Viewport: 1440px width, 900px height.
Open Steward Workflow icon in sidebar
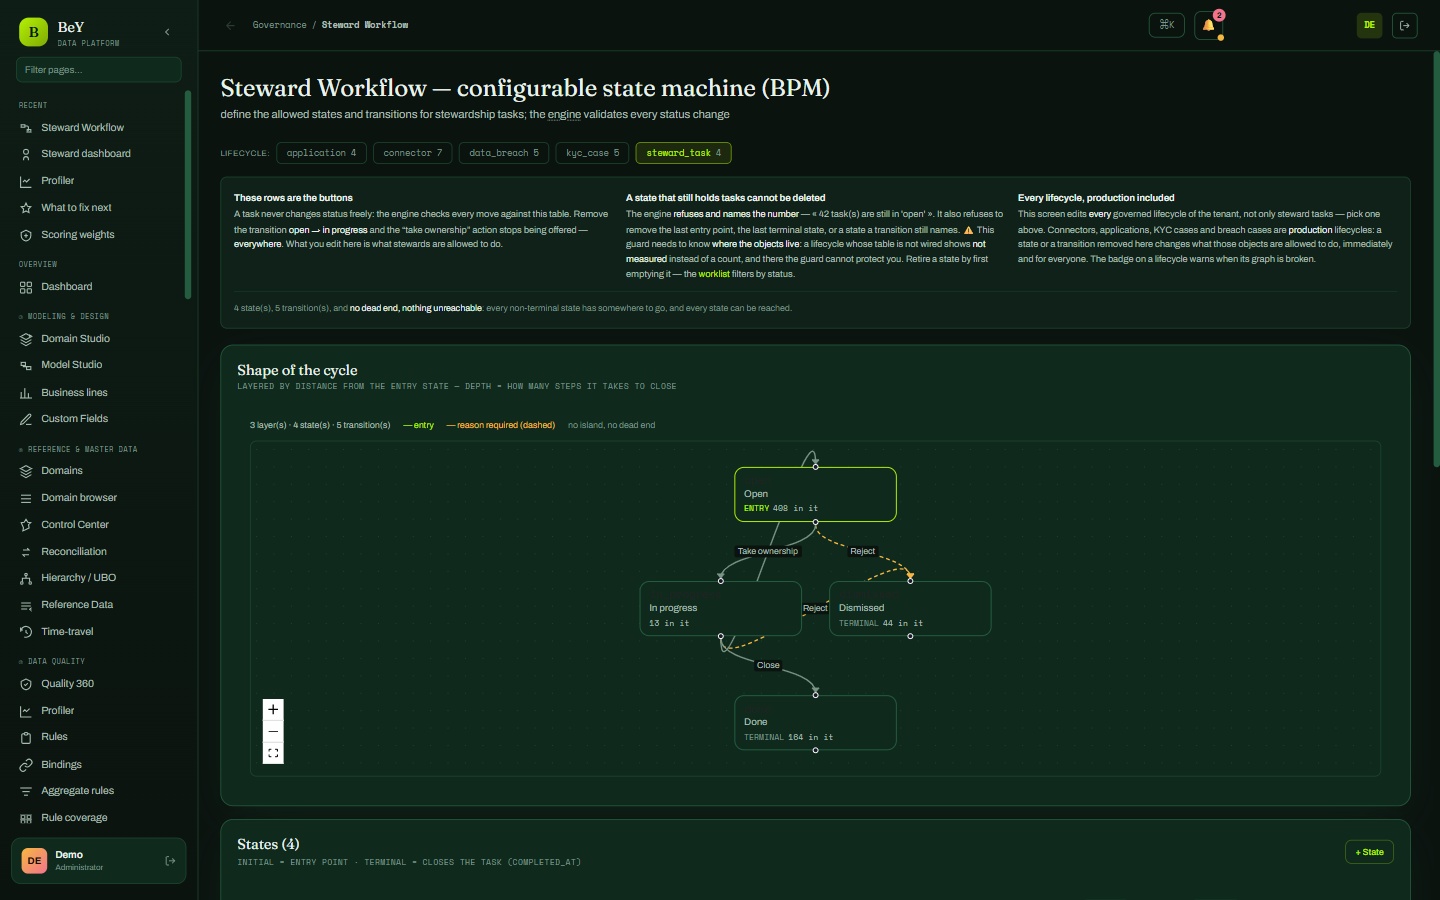[x=26, y=128]
